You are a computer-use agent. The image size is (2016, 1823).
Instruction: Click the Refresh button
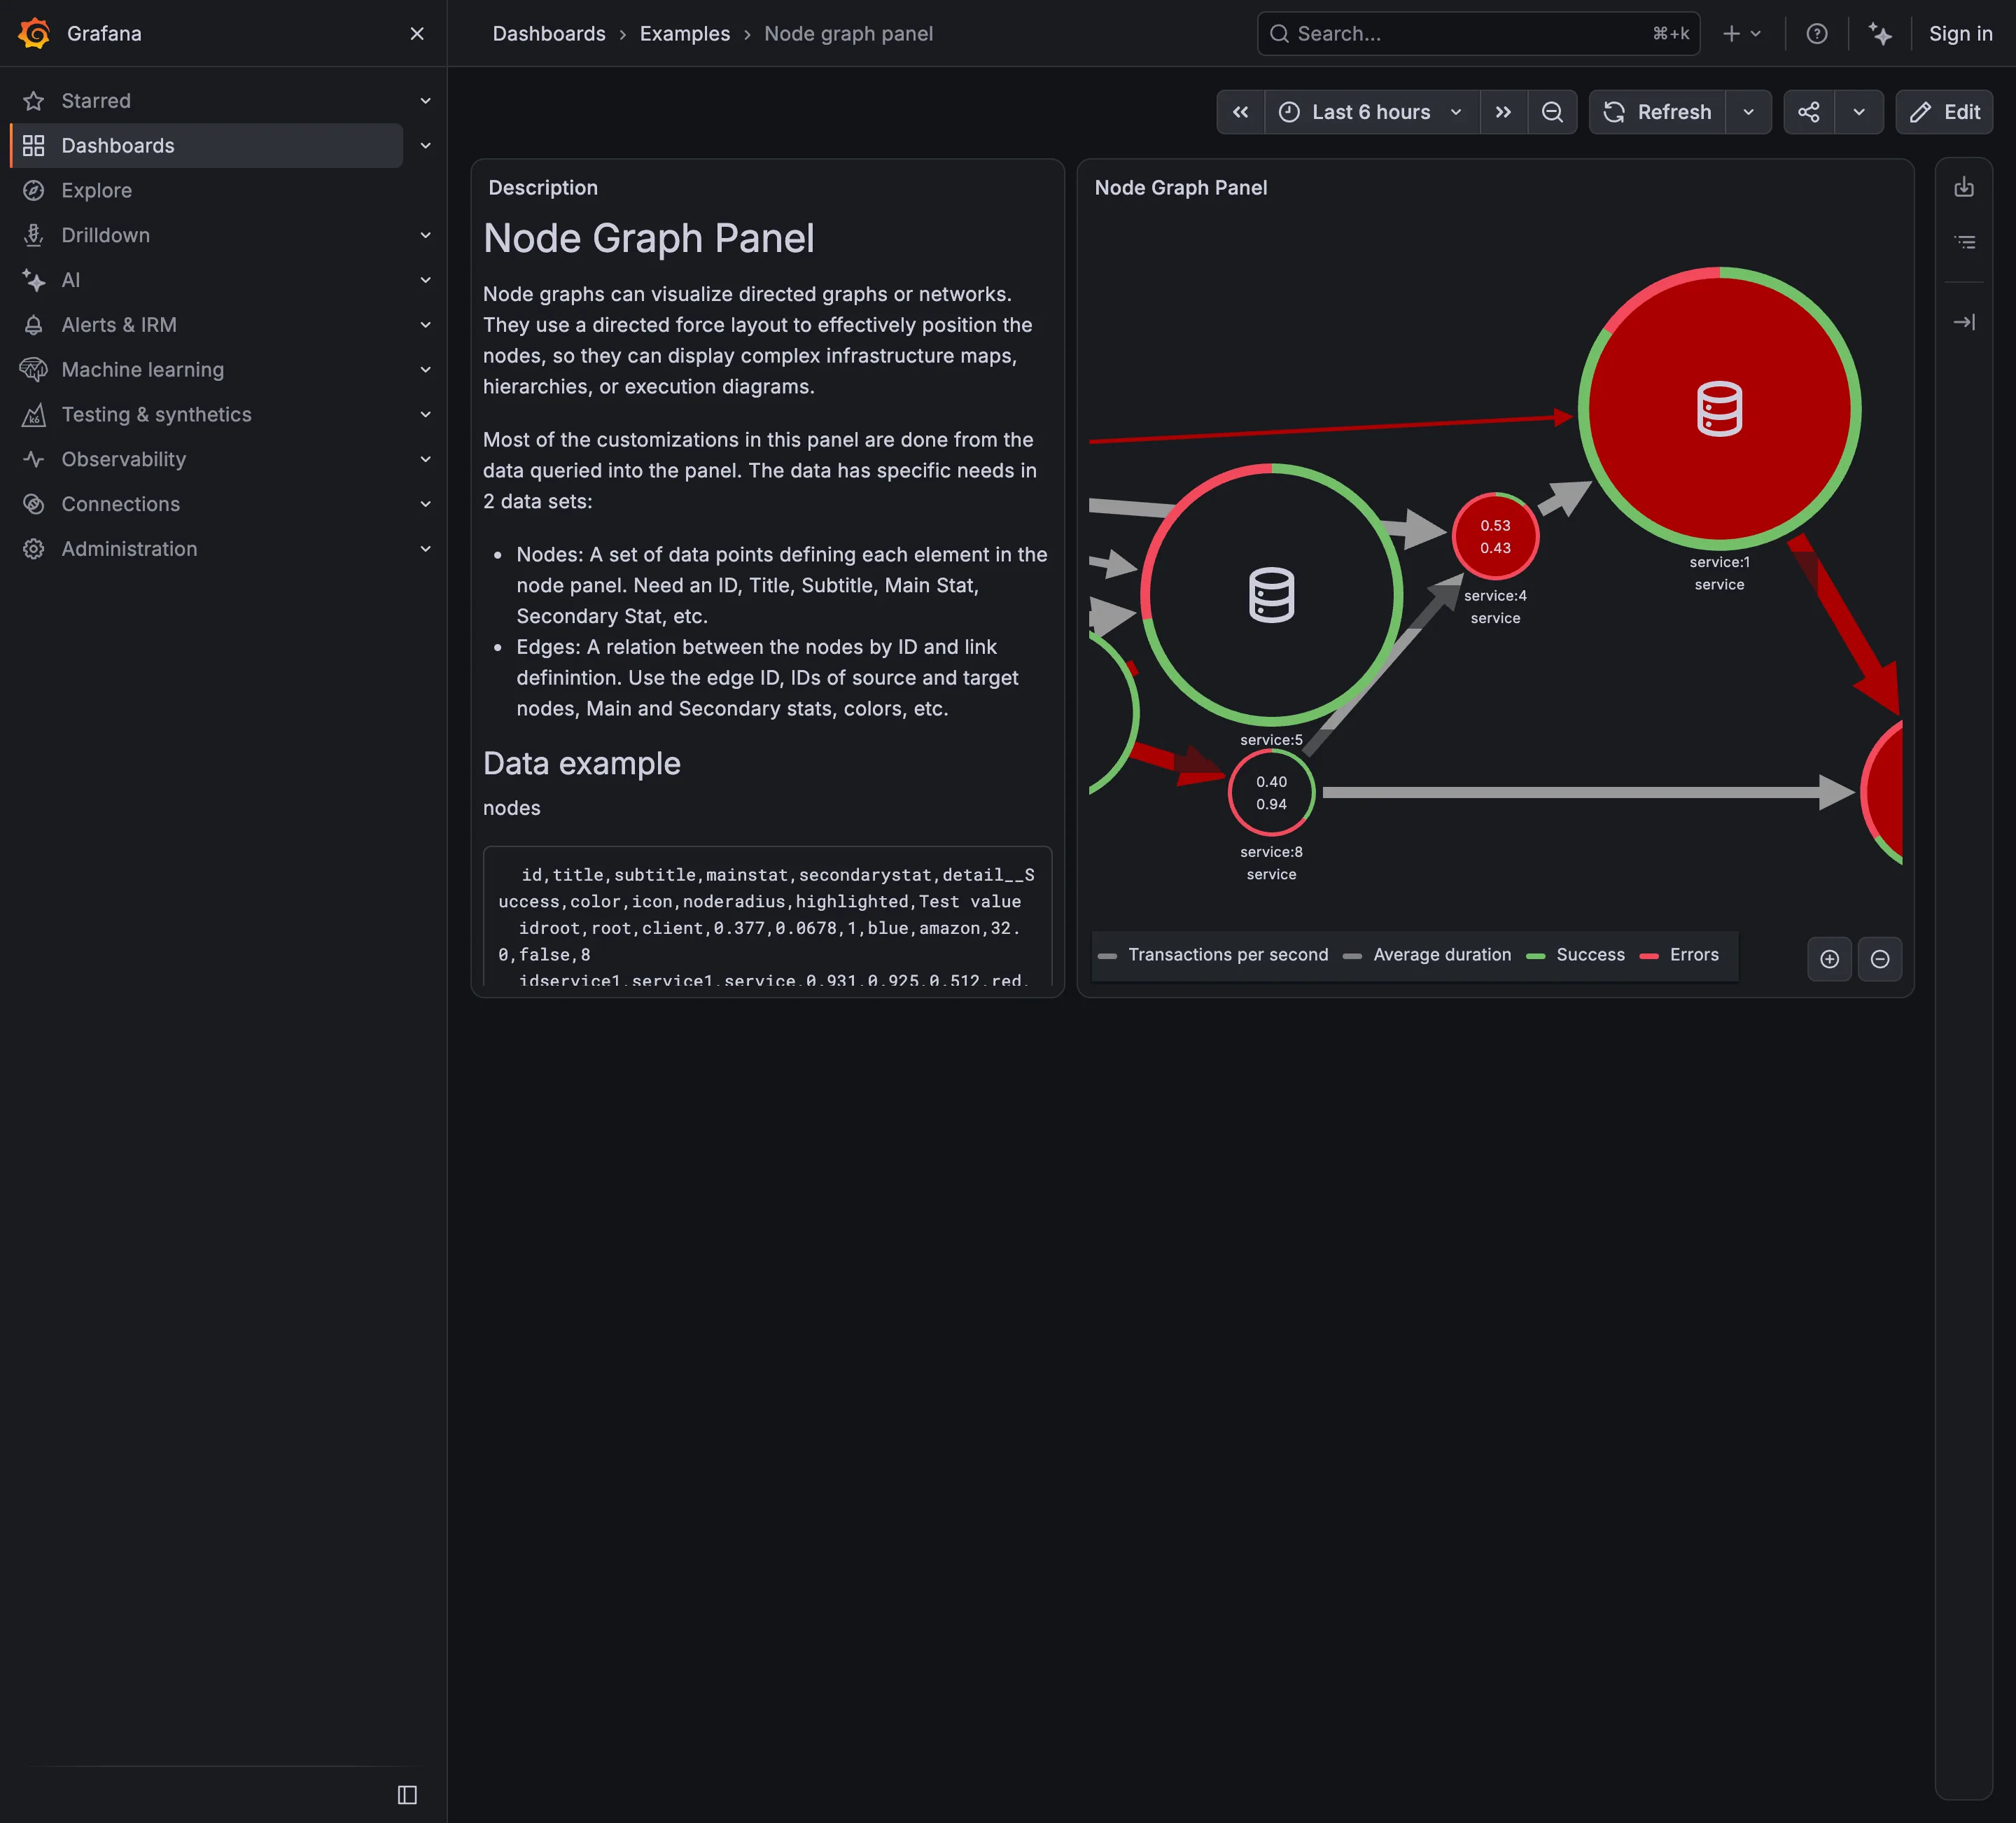point(1658,112)
